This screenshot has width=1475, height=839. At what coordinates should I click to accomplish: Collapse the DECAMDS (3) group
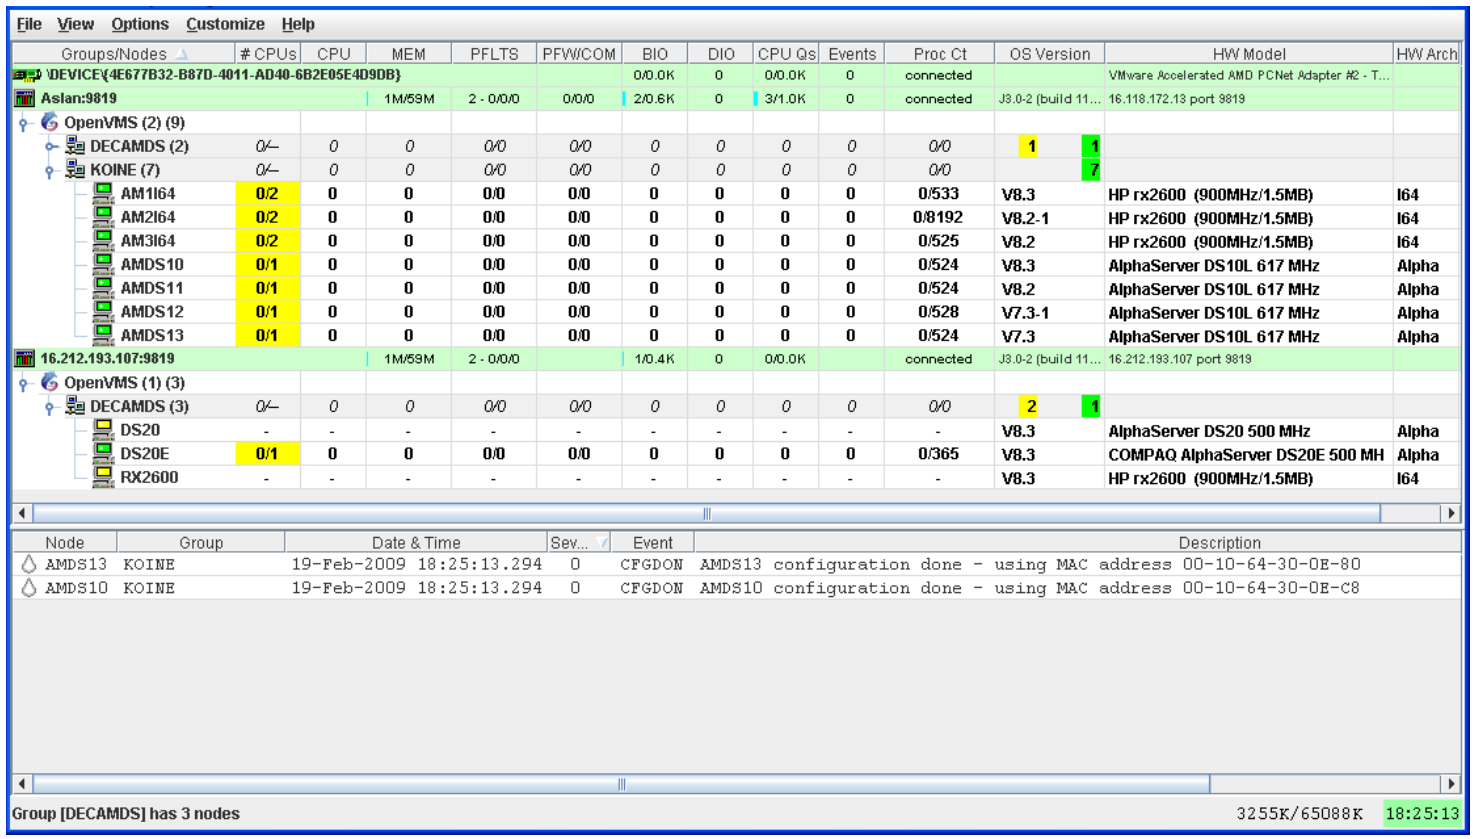[50, 407]
